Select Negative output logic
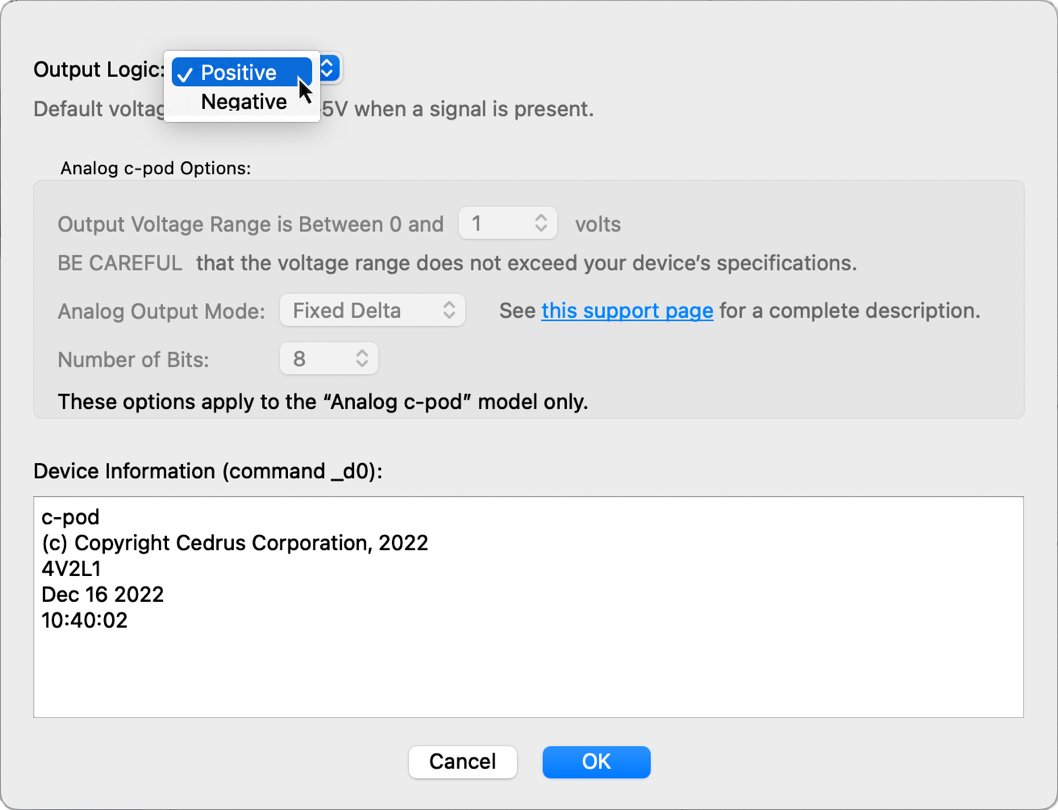The width and height of the screenshot is (1058, 810). [243, 101]
